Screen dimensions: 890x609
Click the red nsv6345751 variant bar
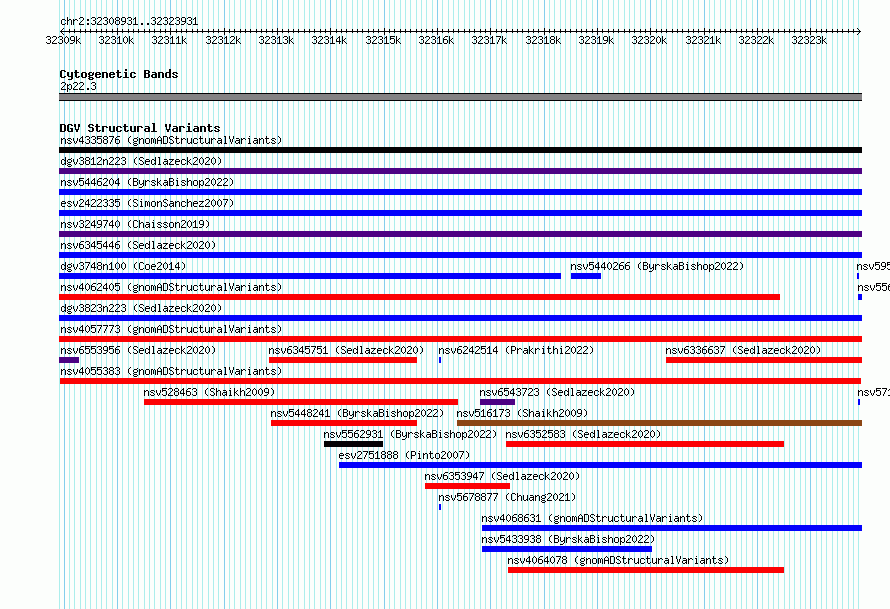coord(343,360)
